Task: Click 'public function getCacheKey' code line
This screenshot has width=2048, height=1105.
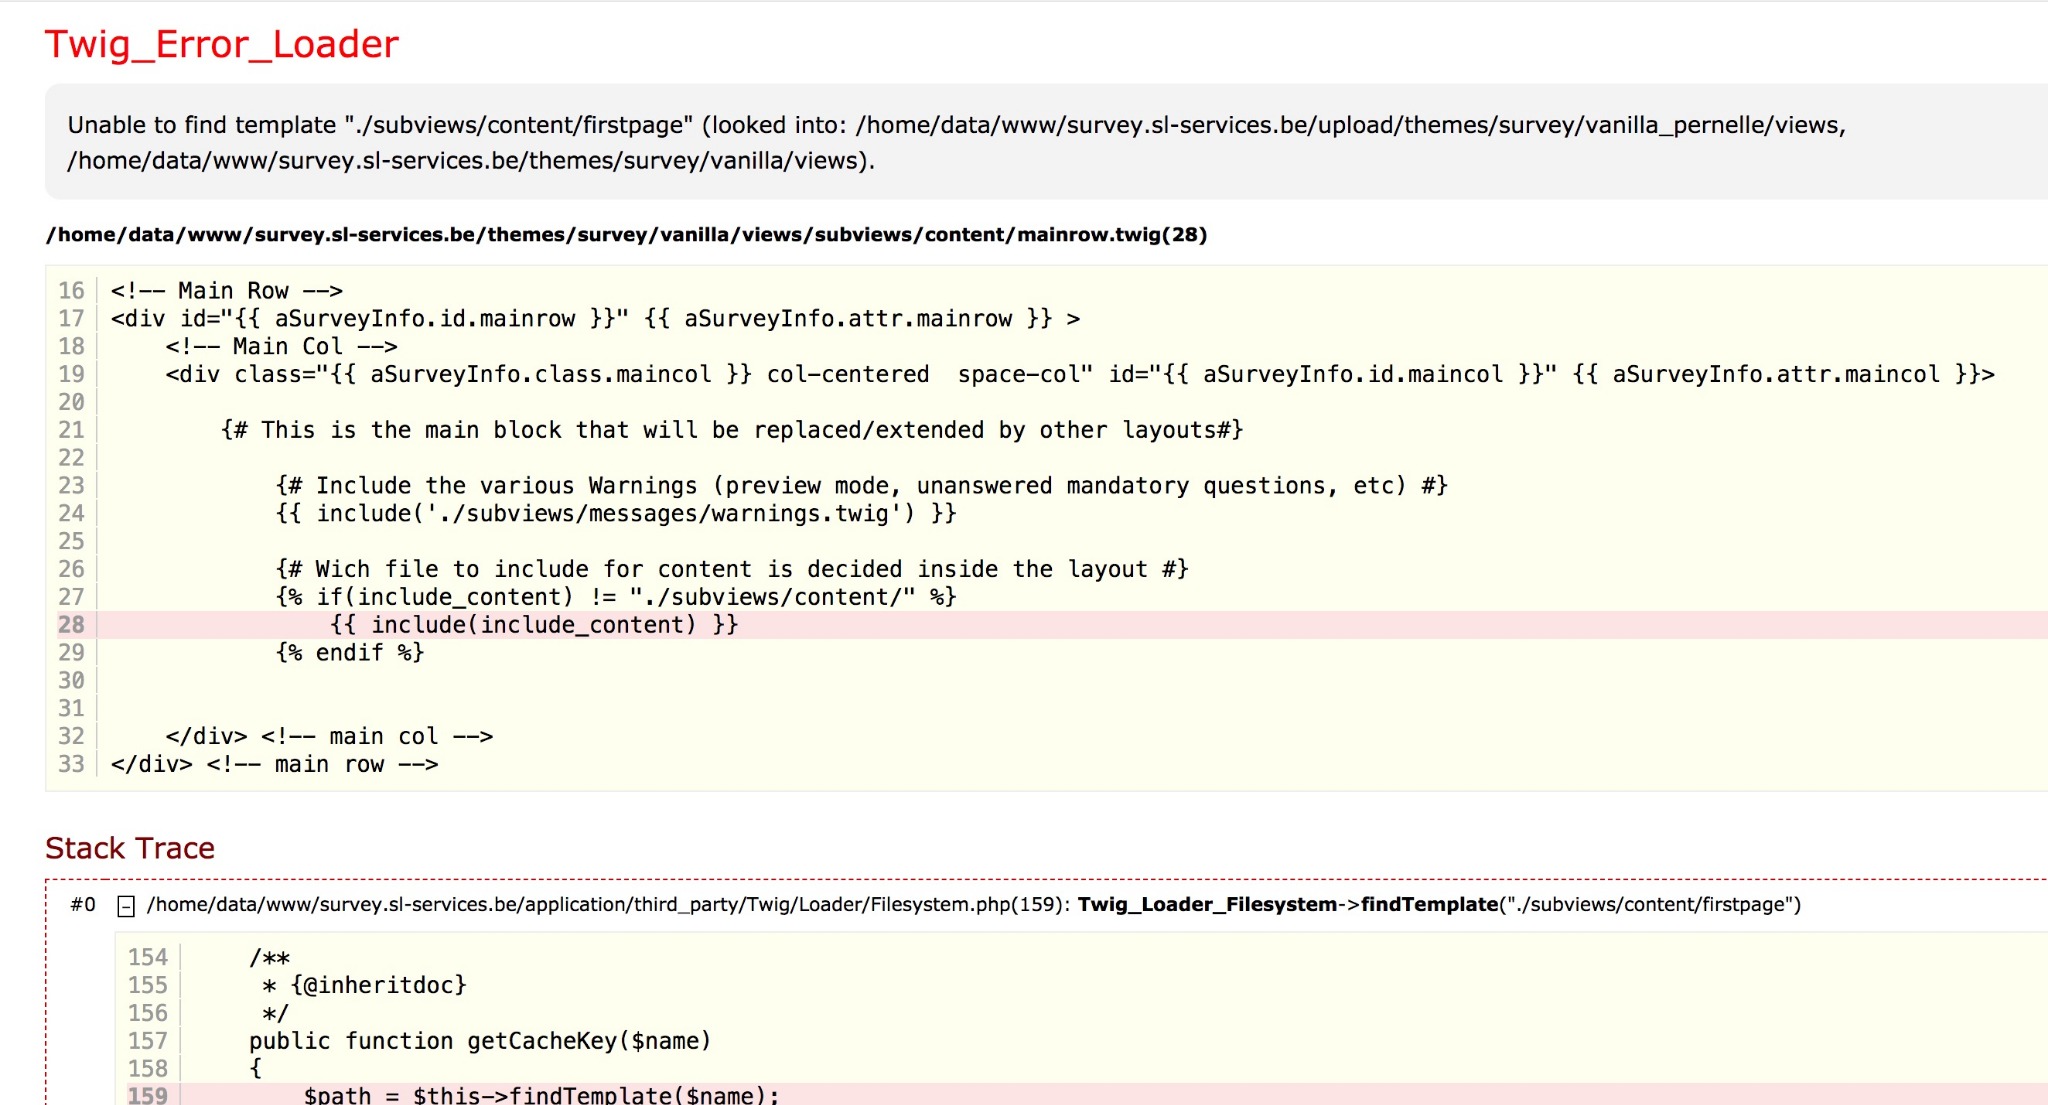Action: 480,1041
